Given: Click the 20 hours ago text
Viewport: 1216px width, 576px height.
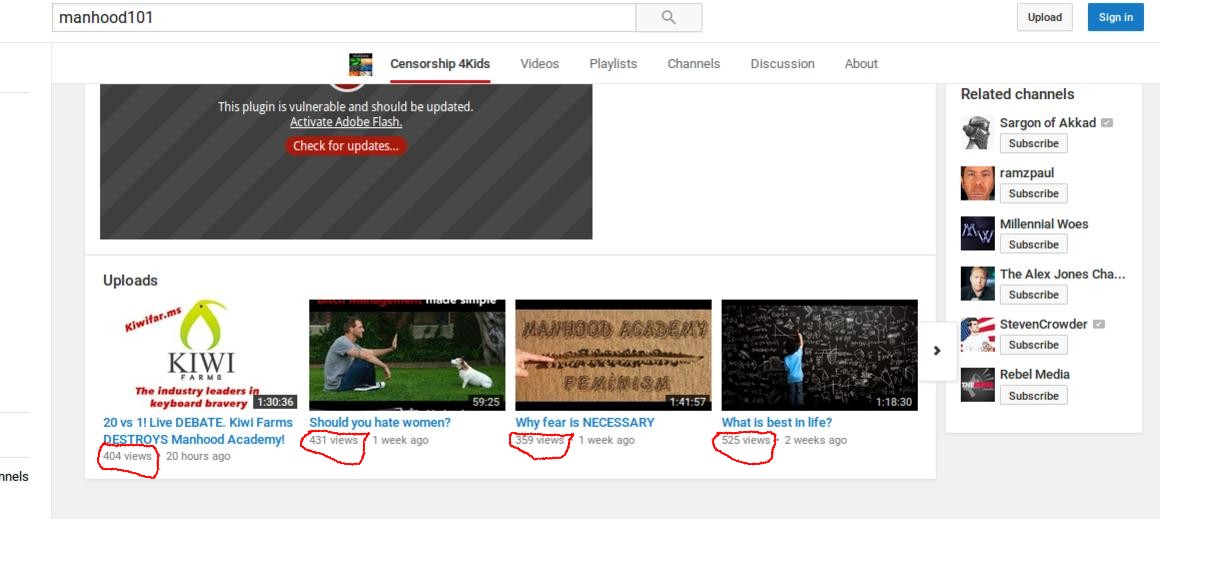Looking at the screenshot, I should [198, 456].
